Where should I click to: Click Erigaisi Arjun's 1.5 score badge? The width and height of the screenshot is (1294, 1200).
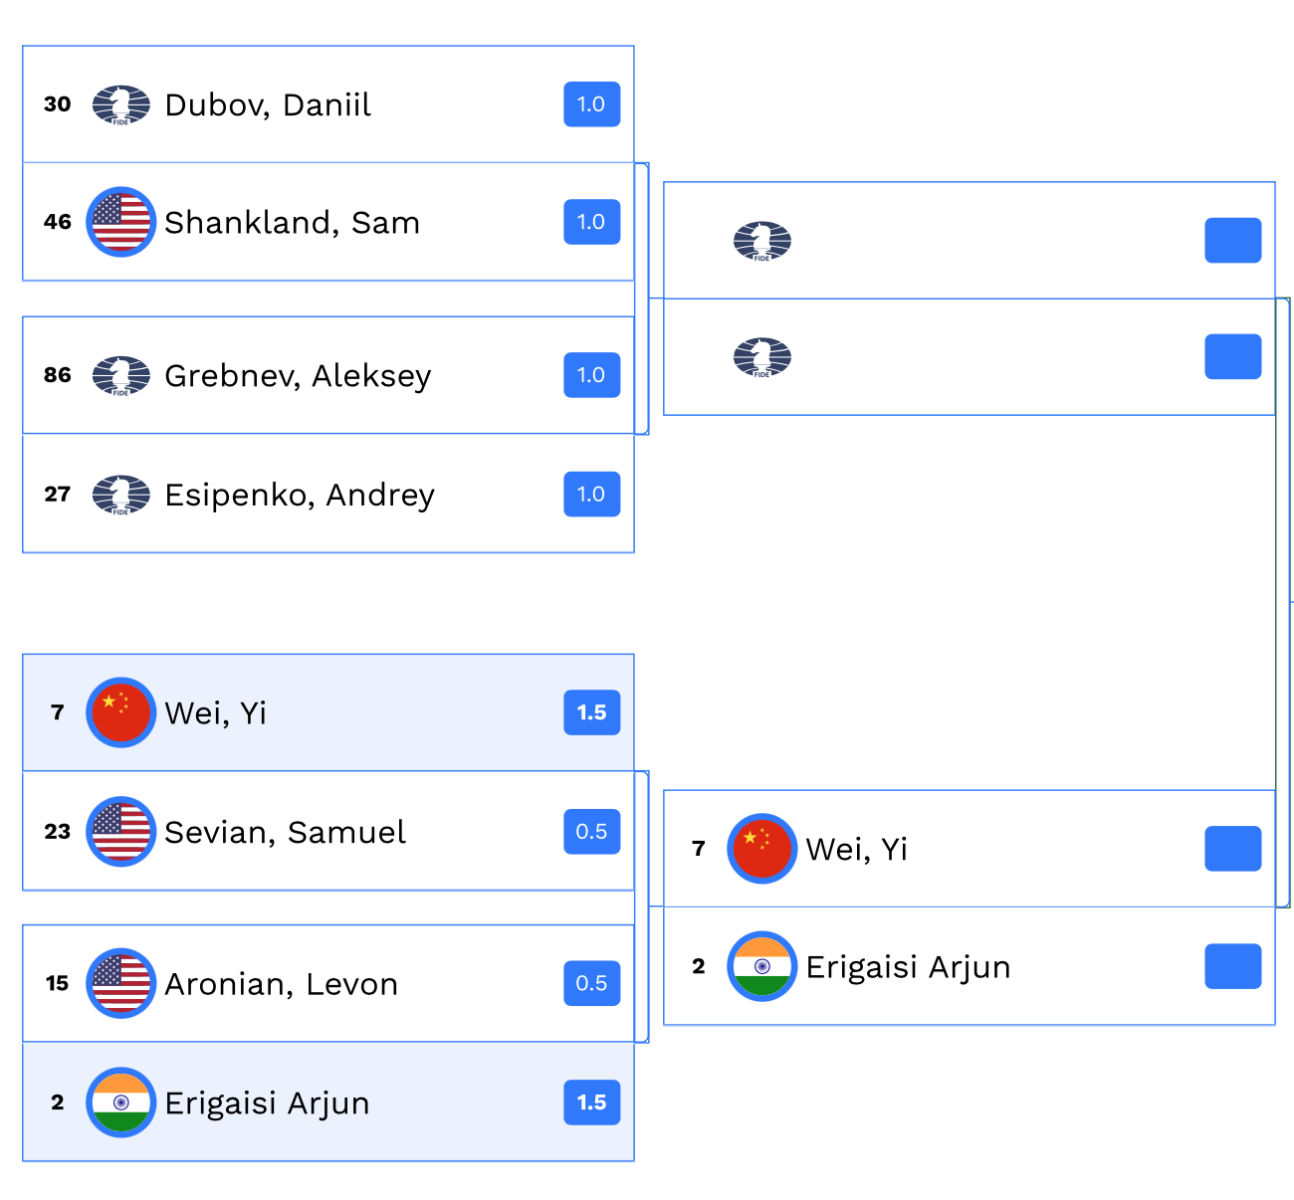592,1103
